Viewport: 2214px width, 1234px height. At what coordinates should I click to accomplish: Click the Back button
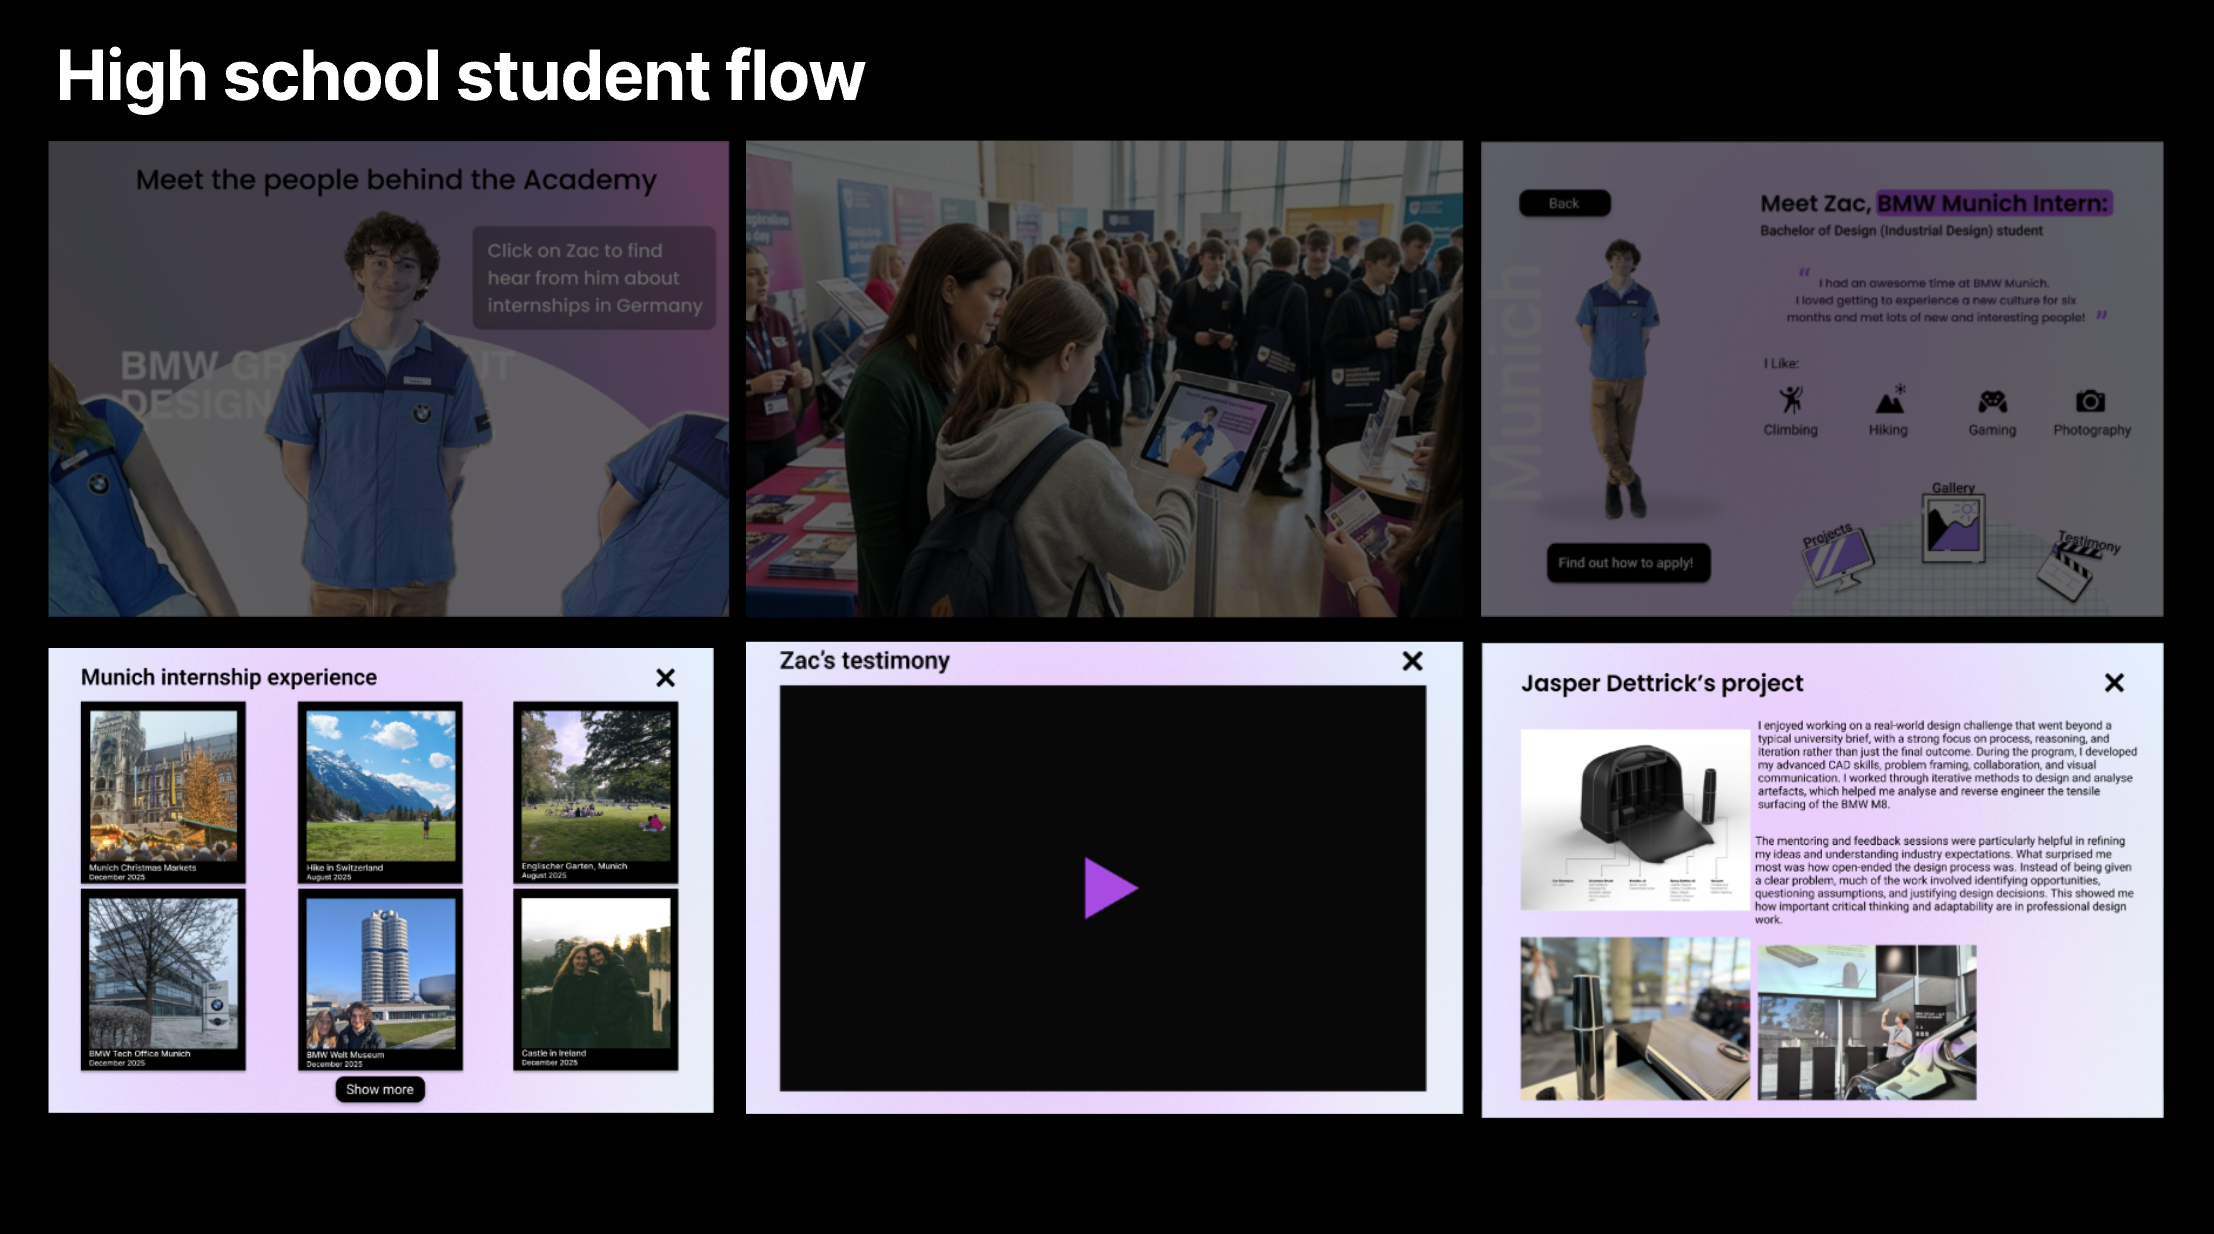click(1564, 203)
